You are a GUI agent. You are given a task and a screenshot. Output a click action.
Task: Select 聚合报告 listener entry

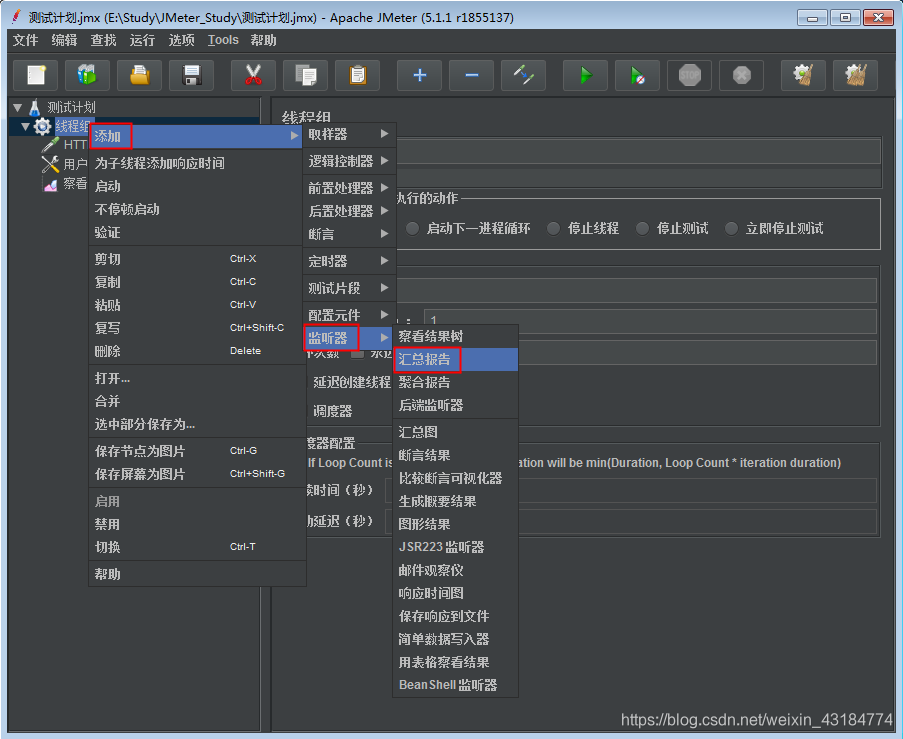(x=456, y=382)
